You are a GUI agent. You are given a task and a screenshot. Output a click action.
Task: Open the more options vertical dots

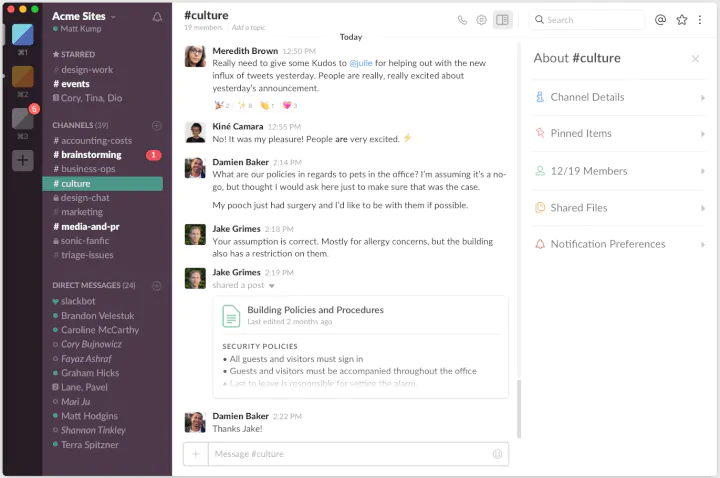point(700,20)
